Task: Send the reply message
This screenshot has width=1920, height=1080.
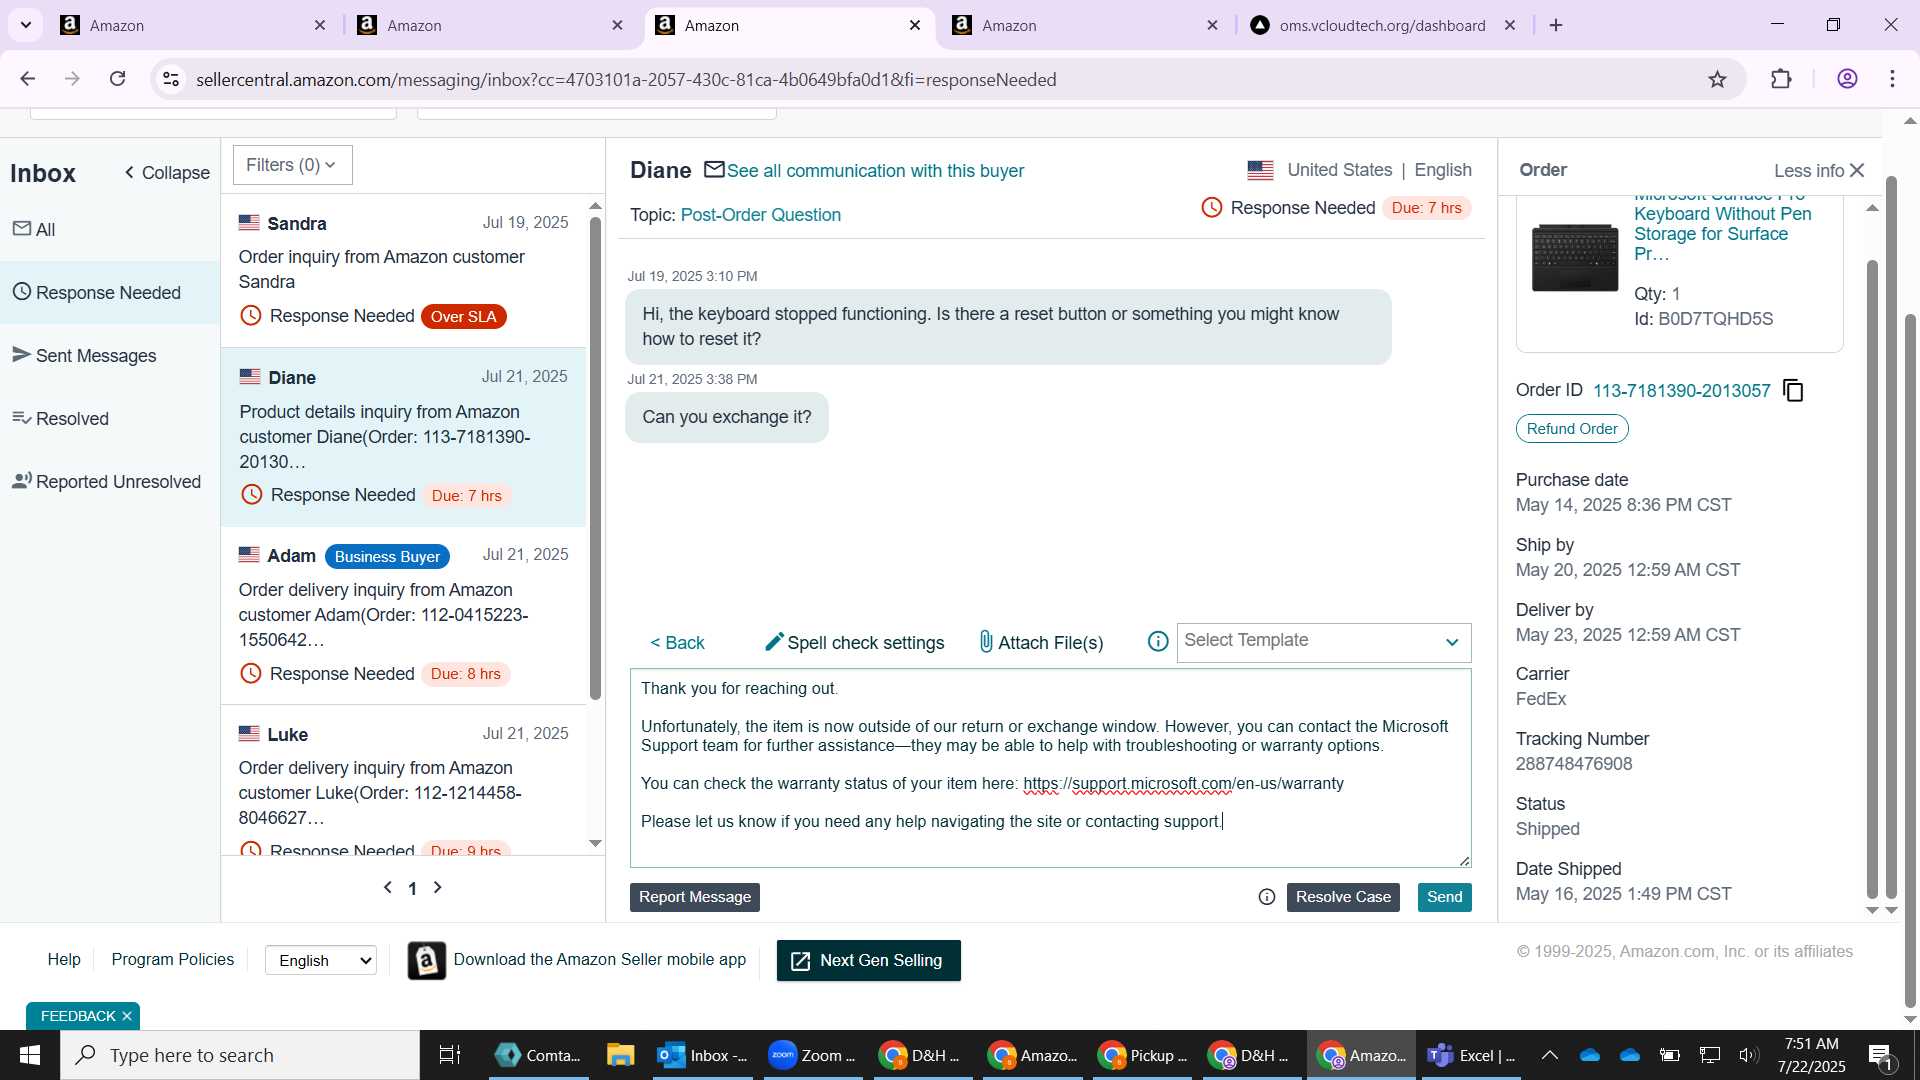Action: [x=1444, y=897]
